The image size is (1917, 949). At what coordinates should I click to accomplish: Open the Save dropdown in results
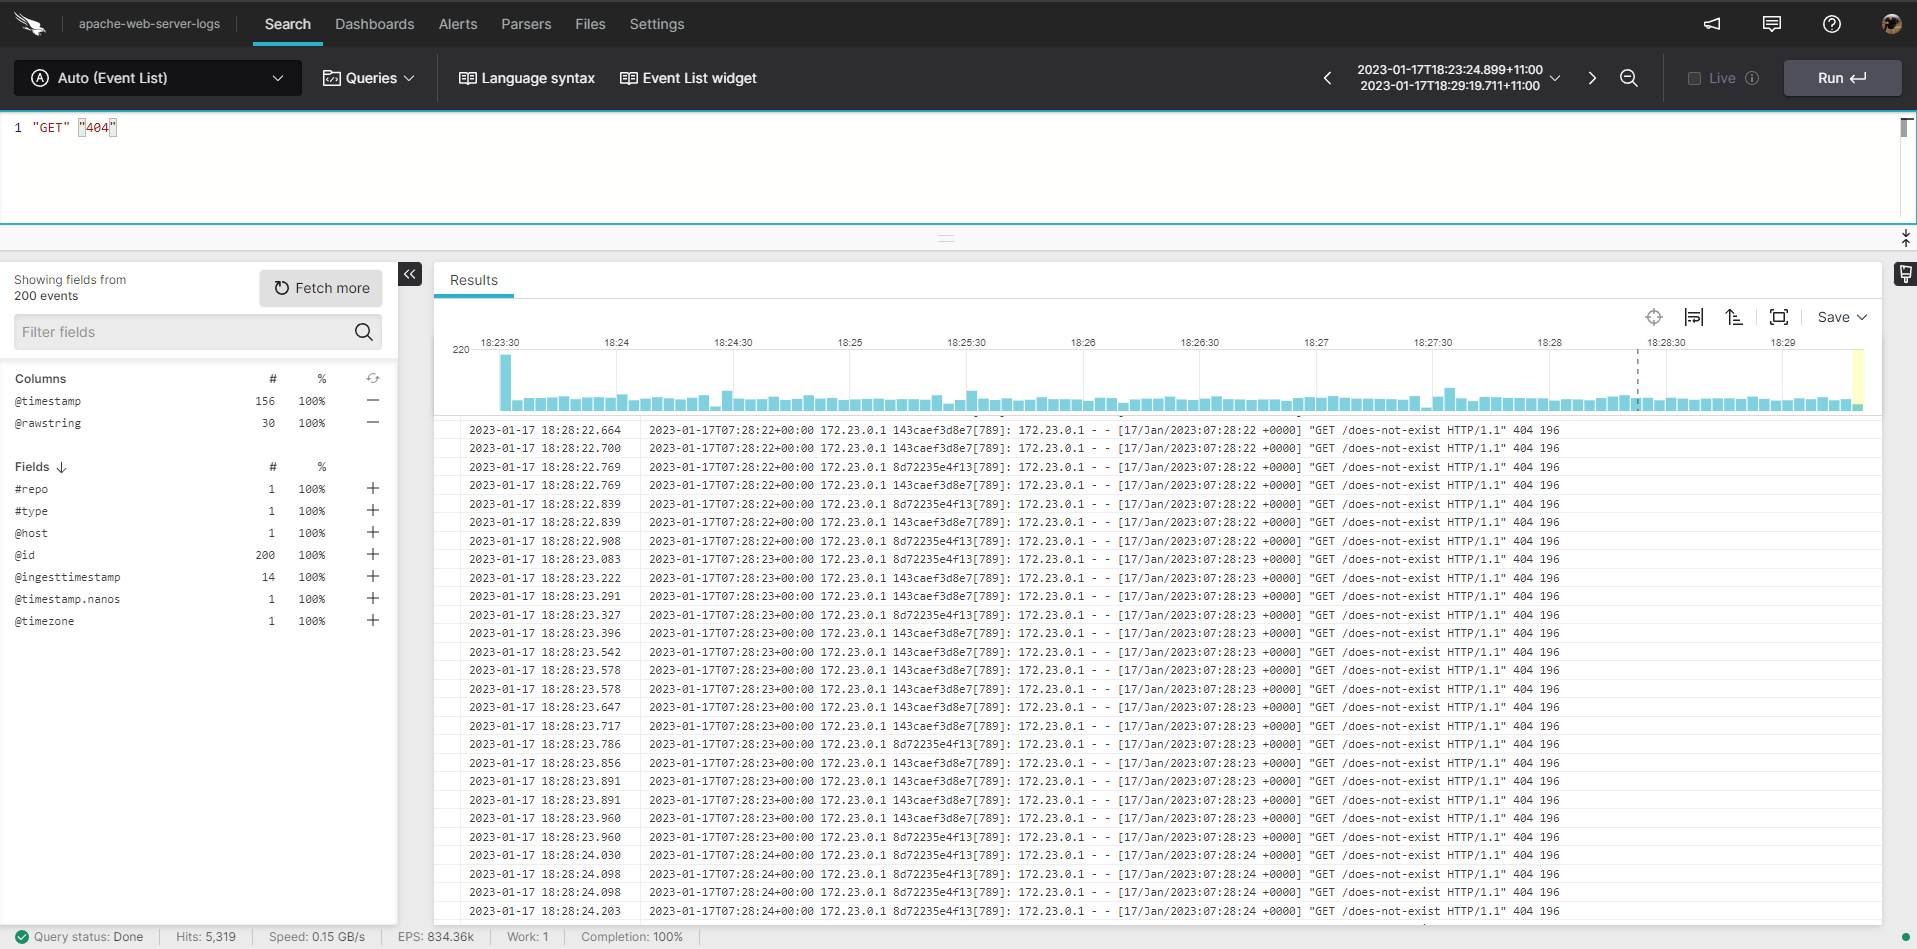[1841, 317]
